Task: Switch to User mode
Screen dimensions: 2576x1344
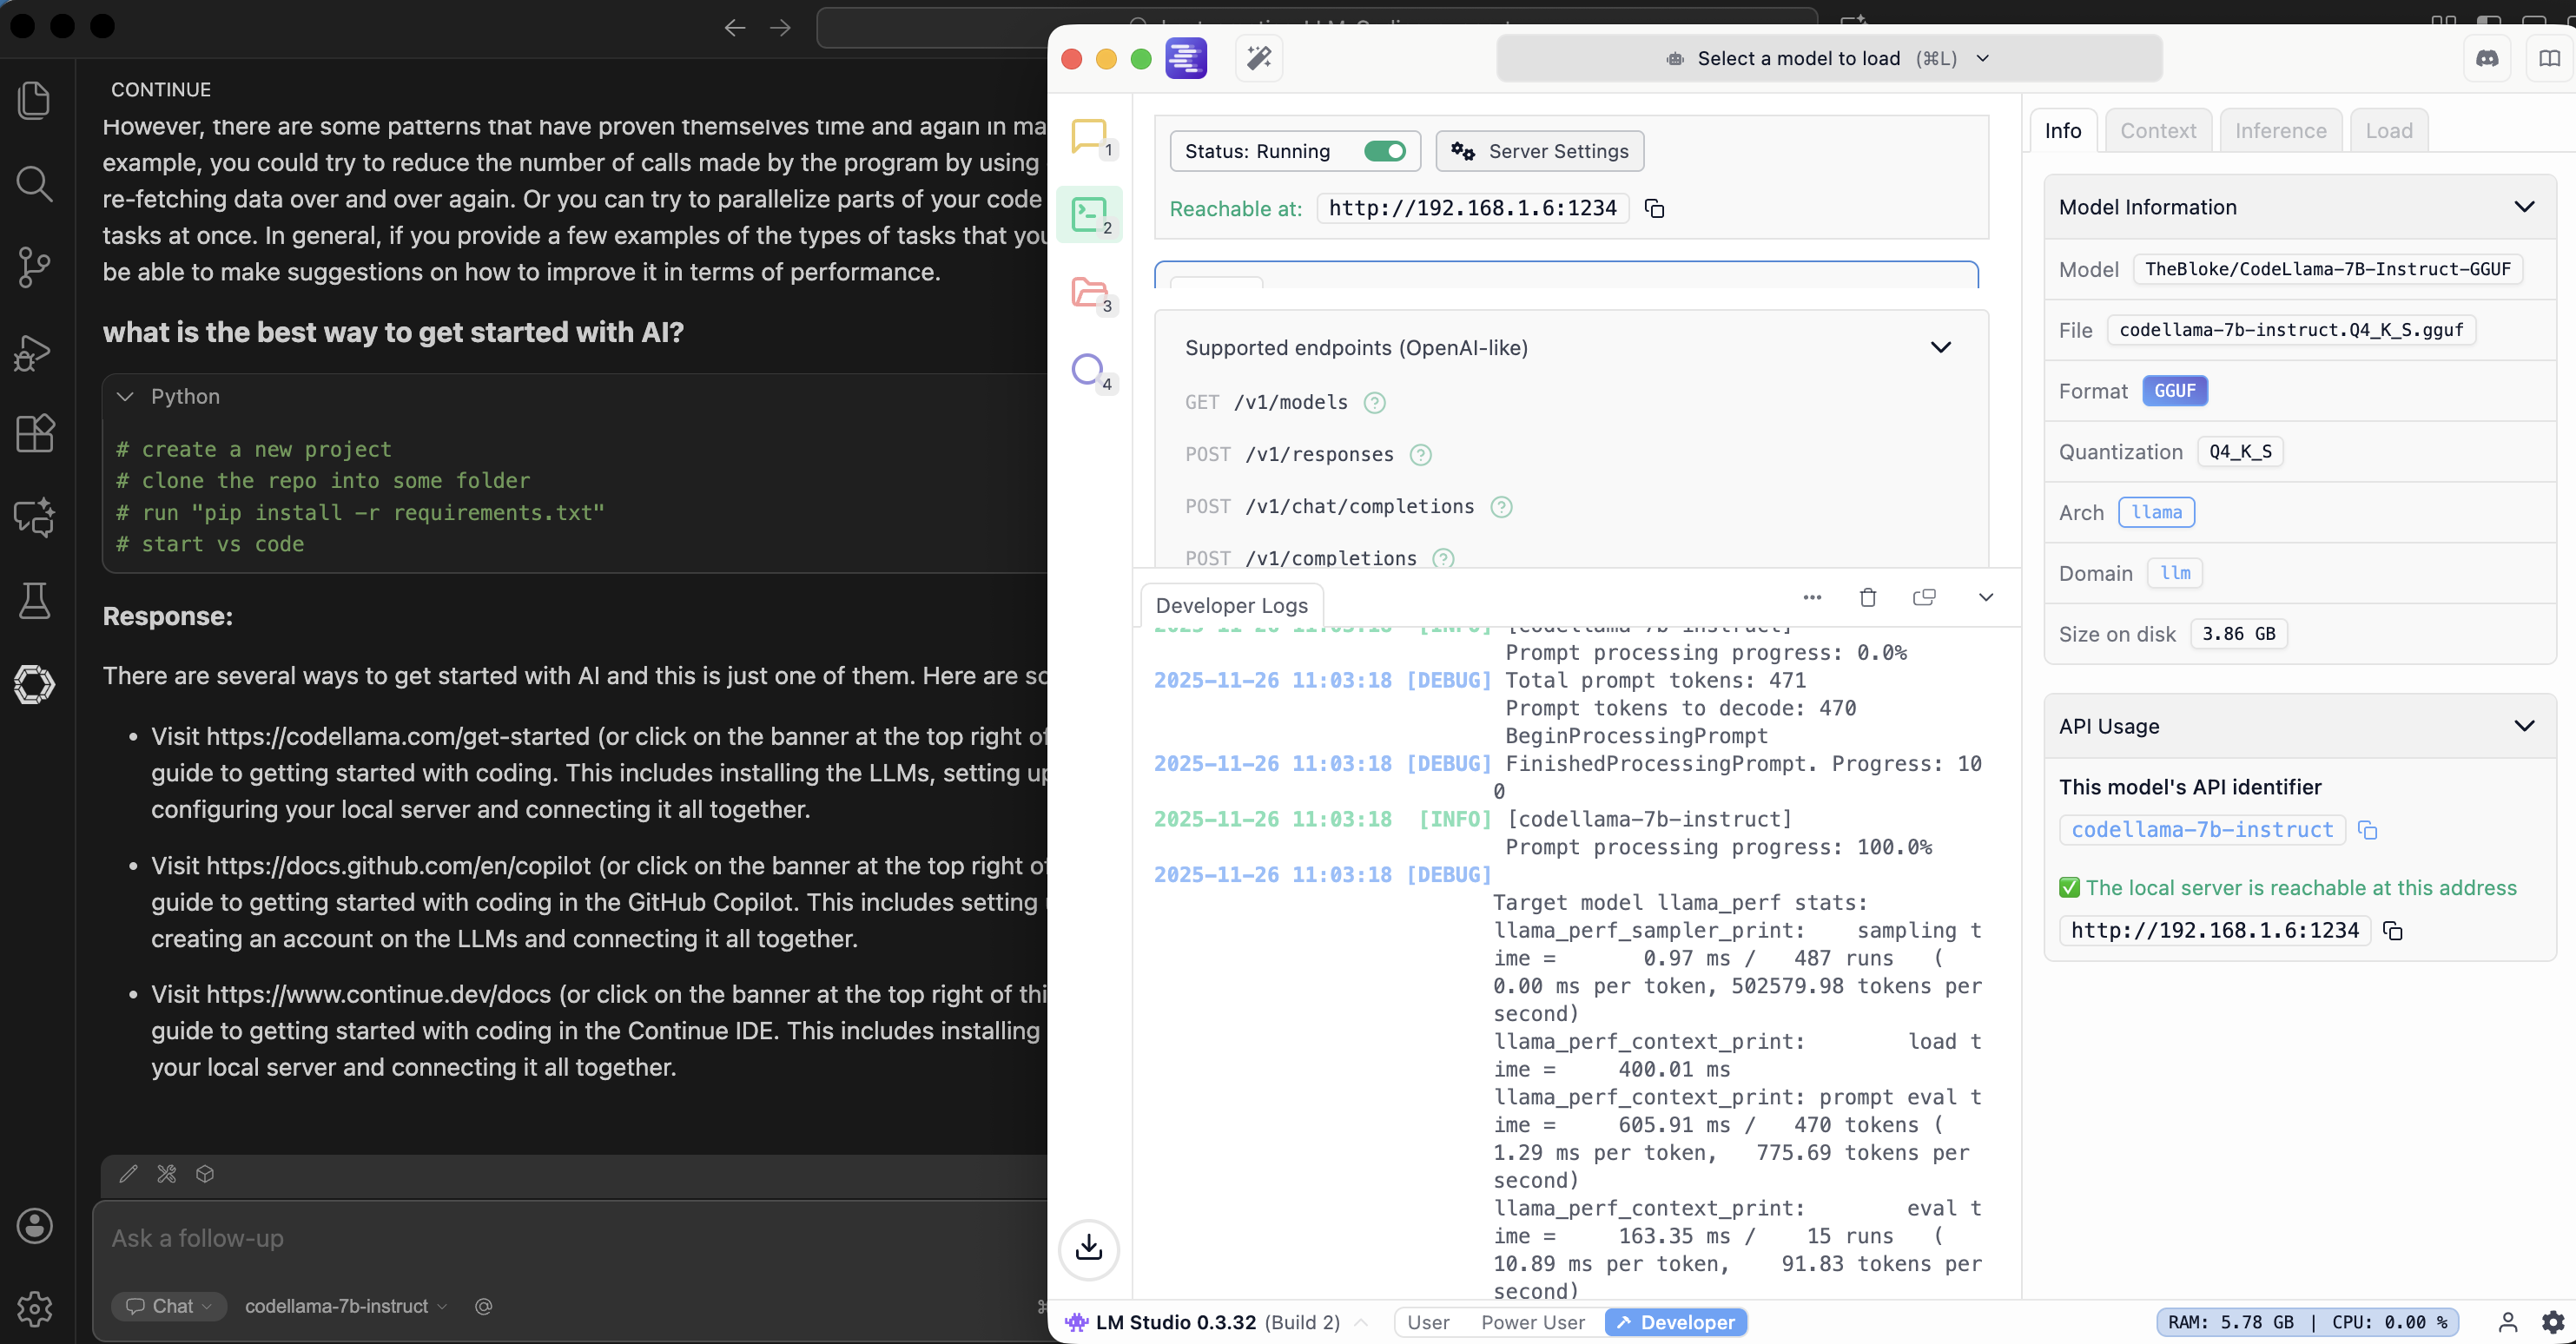Action: pyautogui.click(x=1428, y=1322)
